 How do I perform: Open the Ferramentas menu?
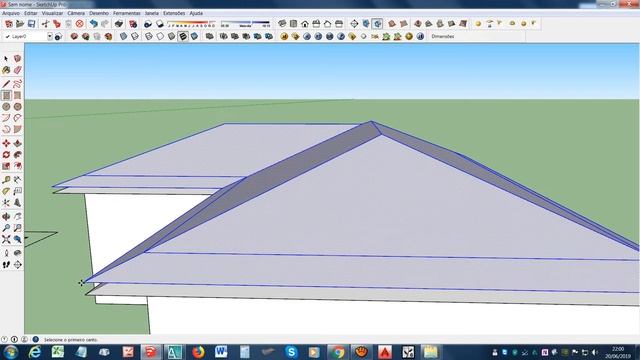click(127, 13)
